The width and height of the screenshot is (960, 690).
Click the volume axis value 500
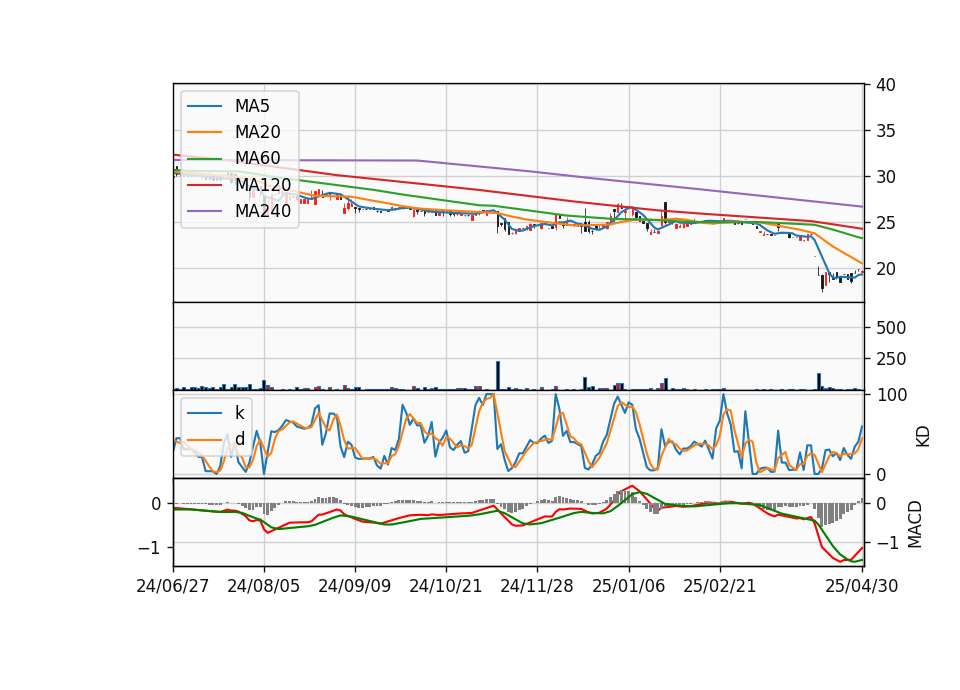tap(891, 328)
